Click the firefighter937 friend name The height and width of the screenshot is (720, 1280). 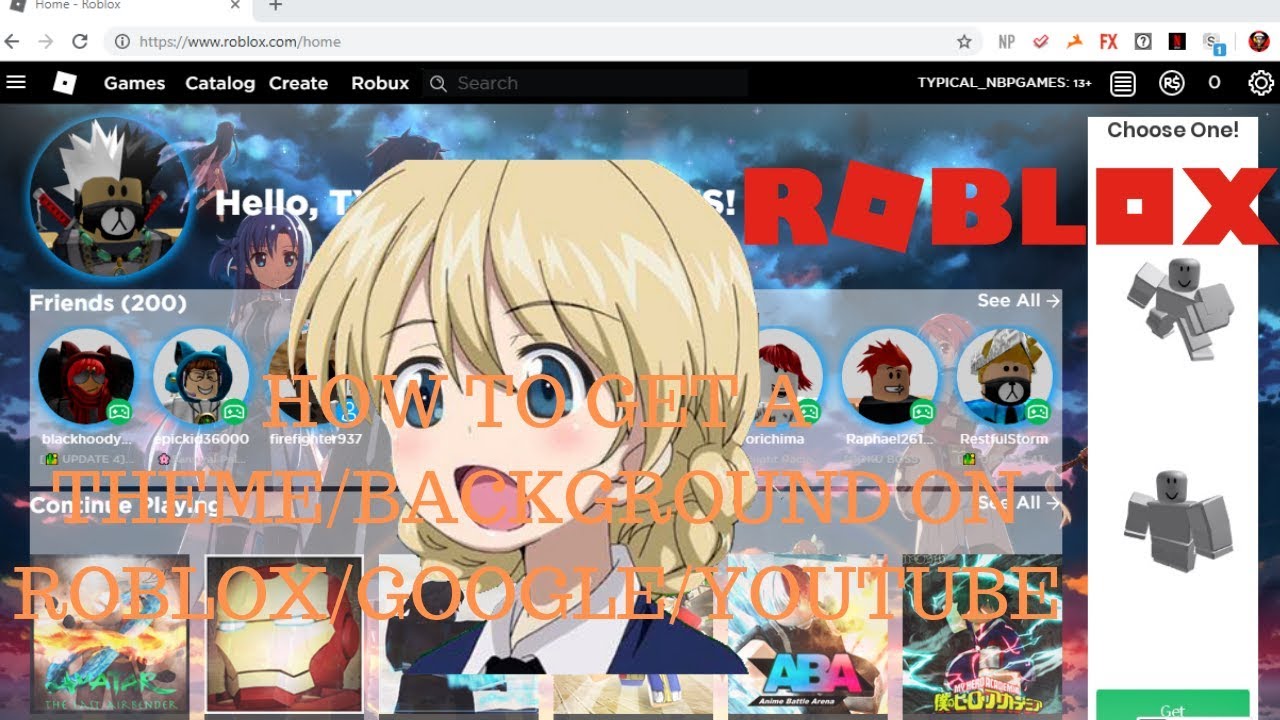click(x=316, y=439)
